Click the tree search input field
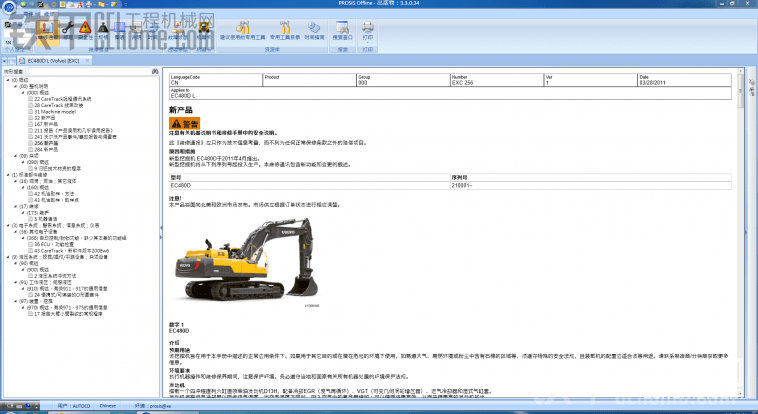 point(89,71)
